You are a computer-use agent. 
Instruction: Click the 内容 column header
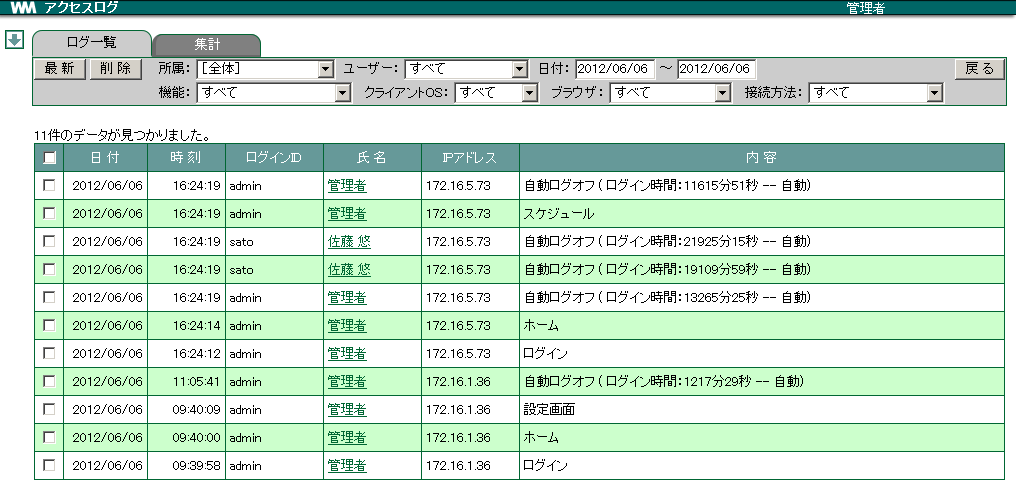tap(761, 158)
